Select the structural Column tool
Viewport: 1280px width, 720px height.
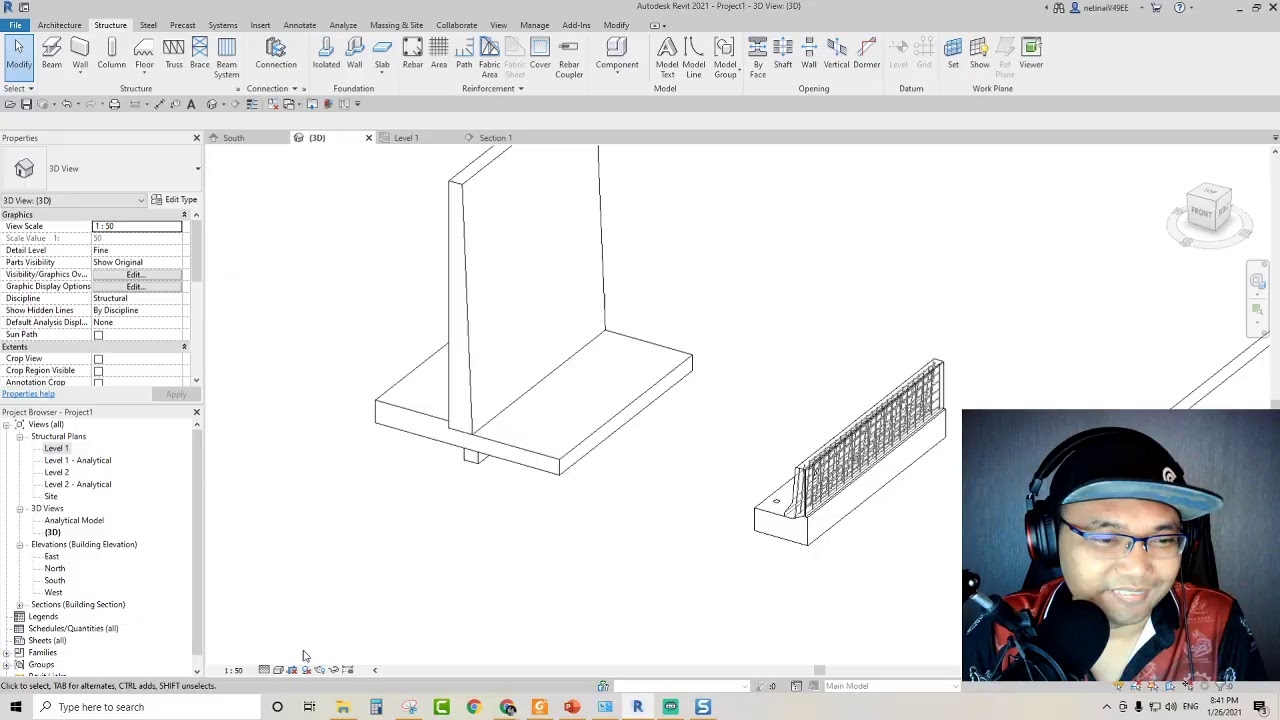click(112, 54)
